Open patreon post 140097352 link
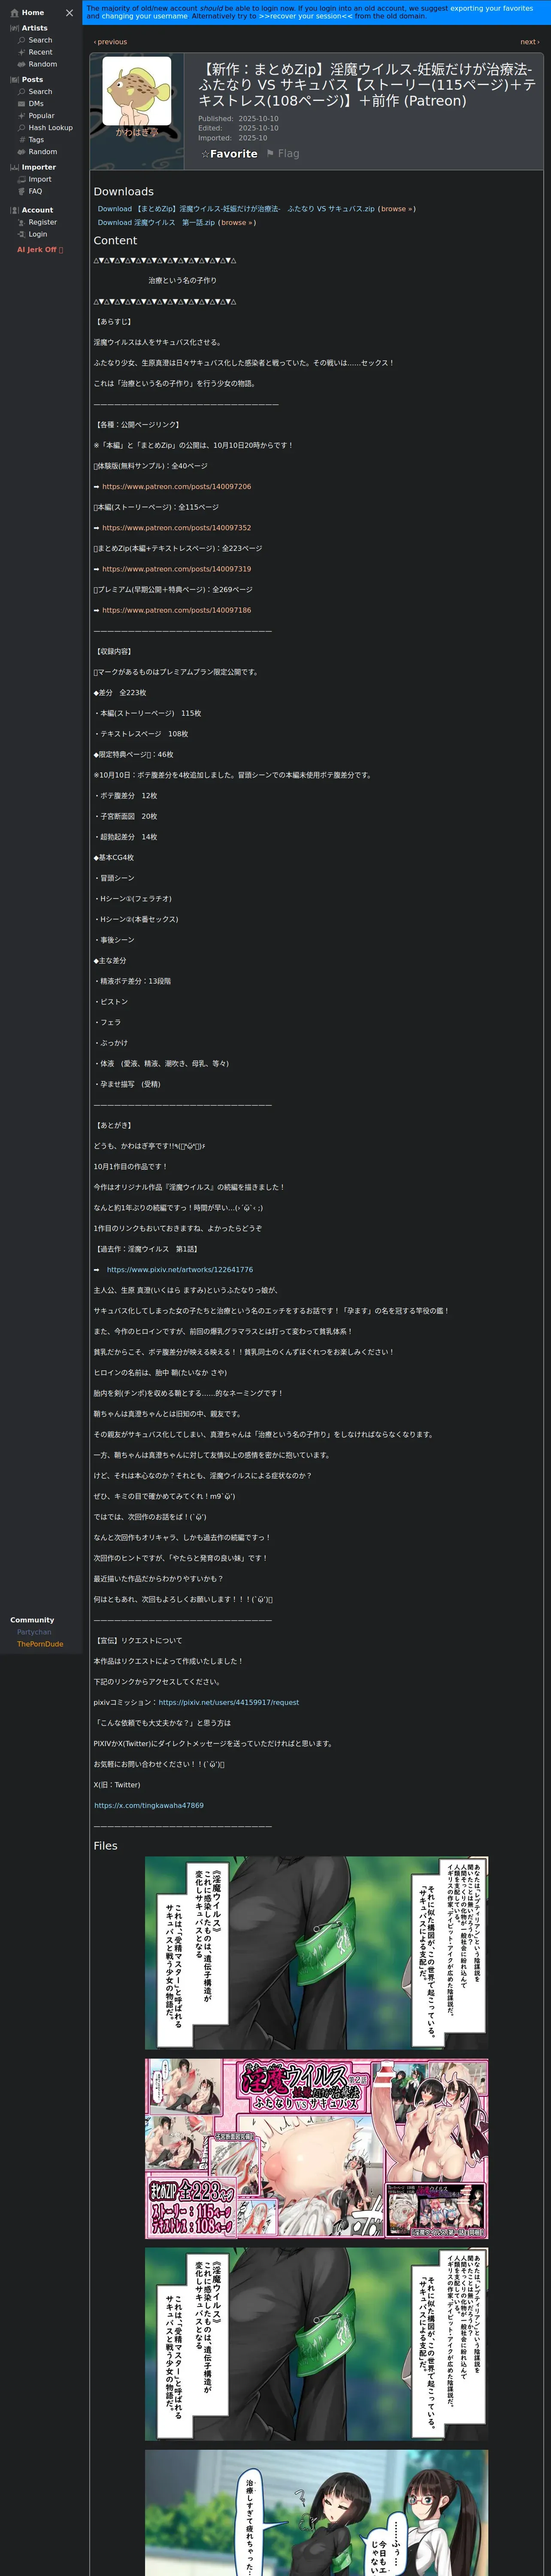The width and height of the screenshot is (551, 2576). click(x=176, y=528)
